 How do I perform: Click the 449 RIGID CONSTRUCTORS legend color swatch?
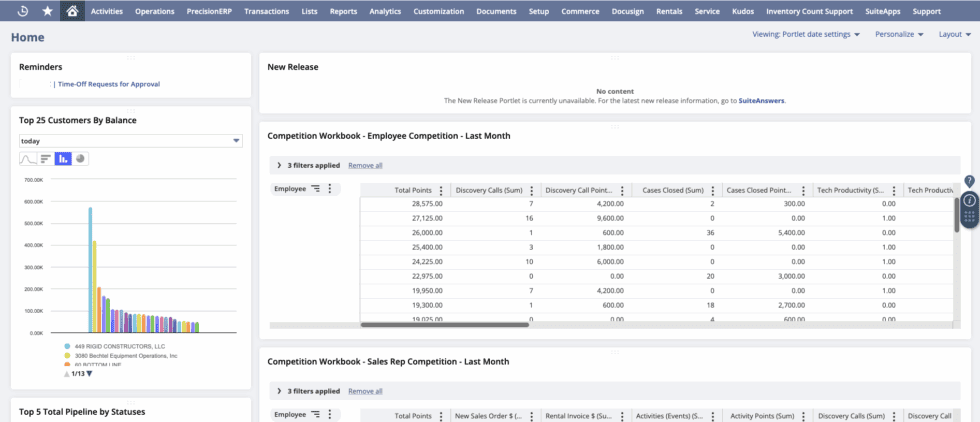click(x=67, y=346)
